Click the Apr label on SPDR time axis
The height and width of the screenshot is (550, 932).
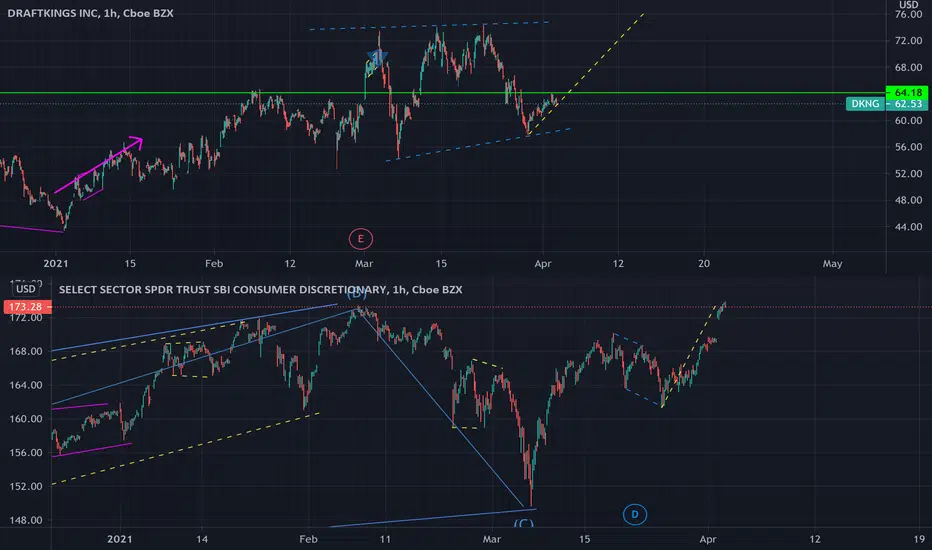(x=708, y=539)
